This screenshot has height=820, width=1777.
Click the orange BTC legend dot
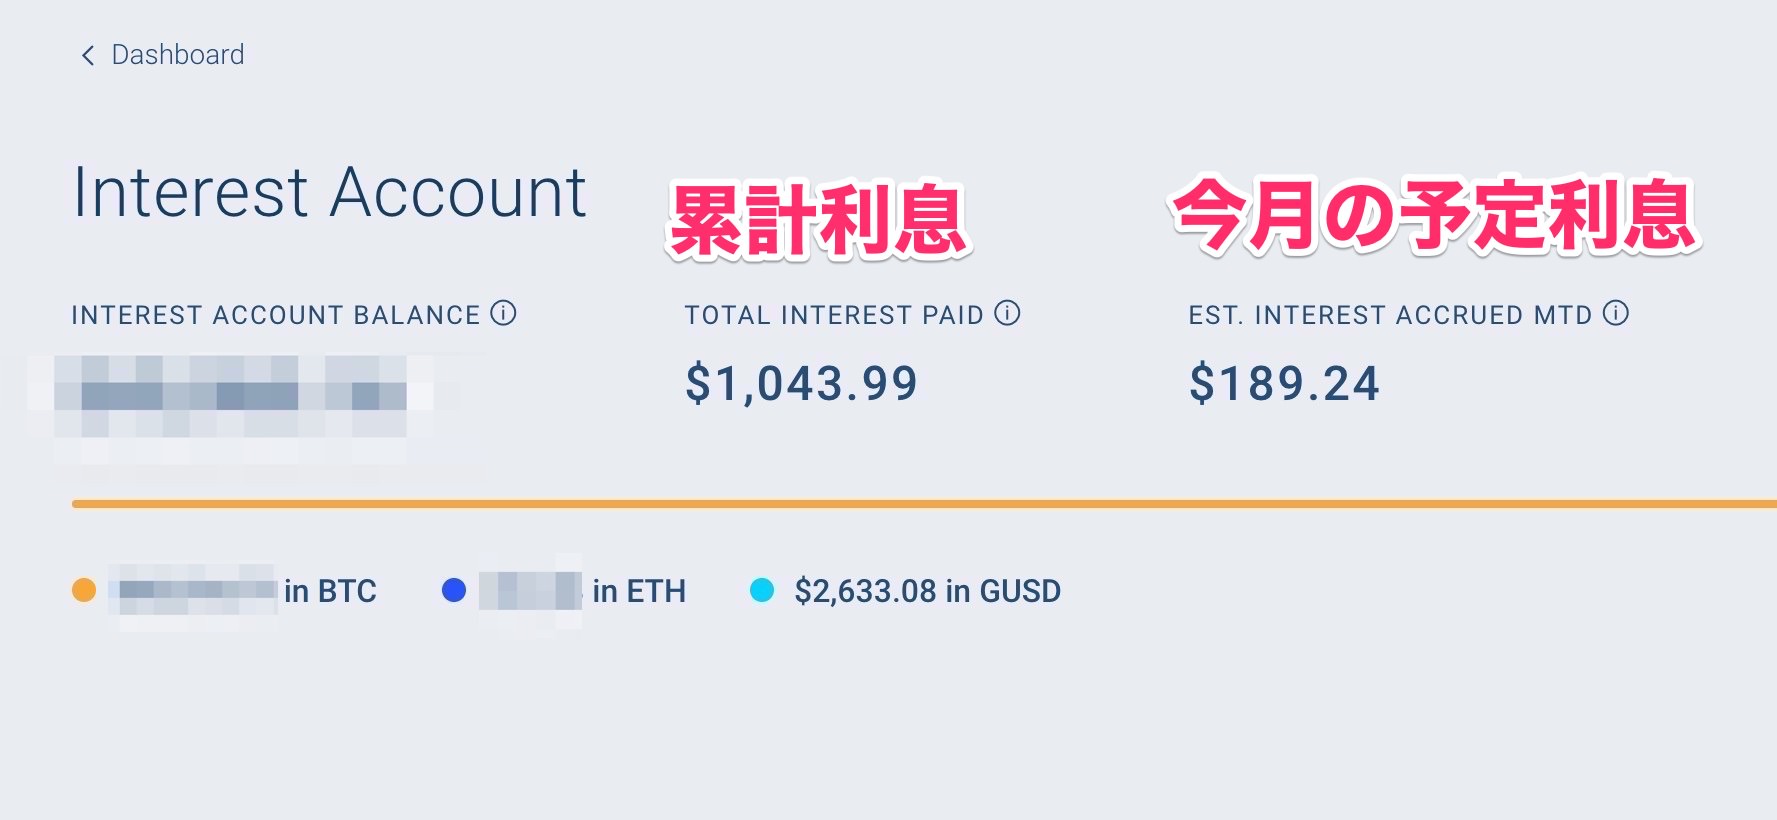pyautogui.click(x=84, y=590)
